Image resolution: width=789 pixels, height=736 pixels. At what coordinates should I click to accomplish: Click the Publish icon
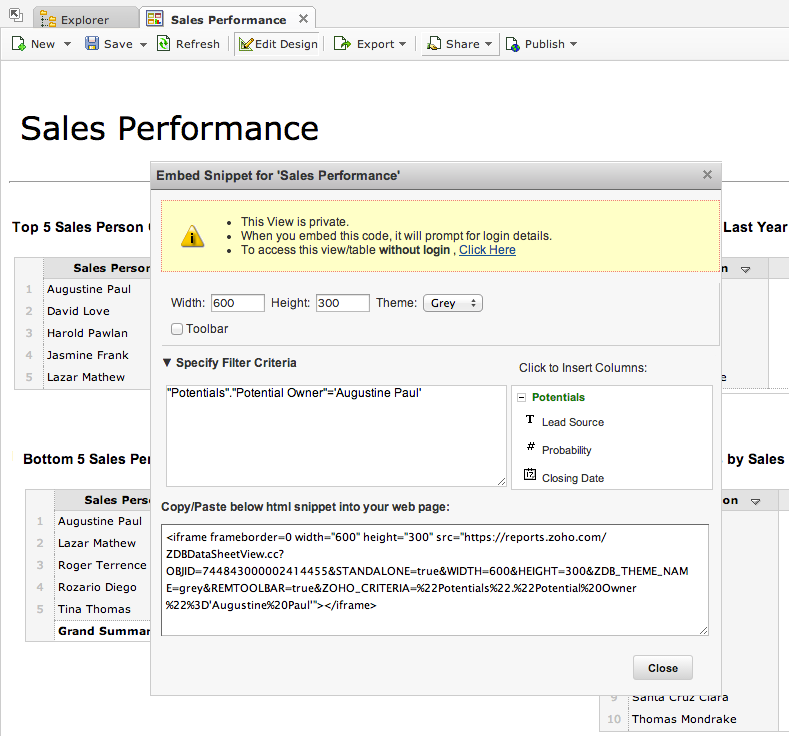(512, 44)
